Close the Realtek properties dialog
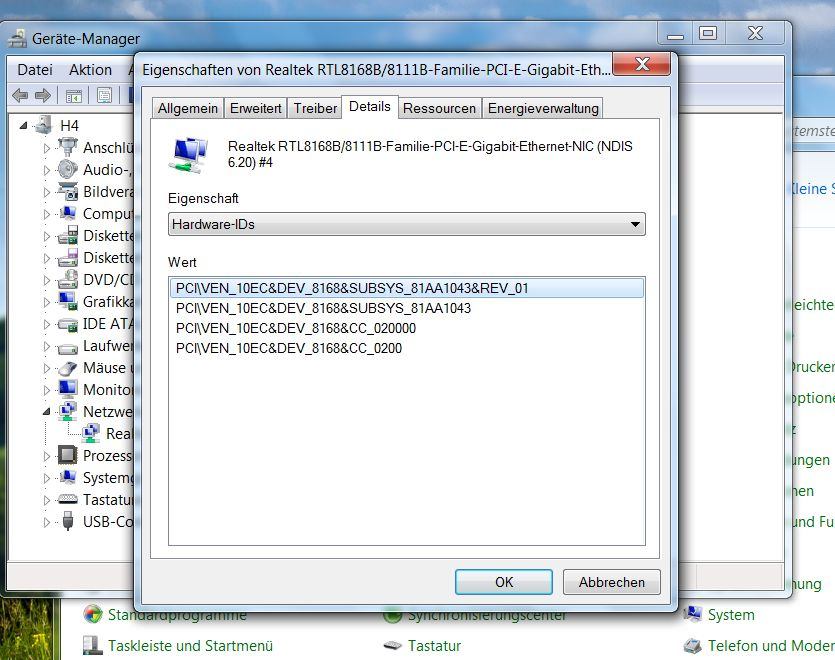 click(642, 64)
